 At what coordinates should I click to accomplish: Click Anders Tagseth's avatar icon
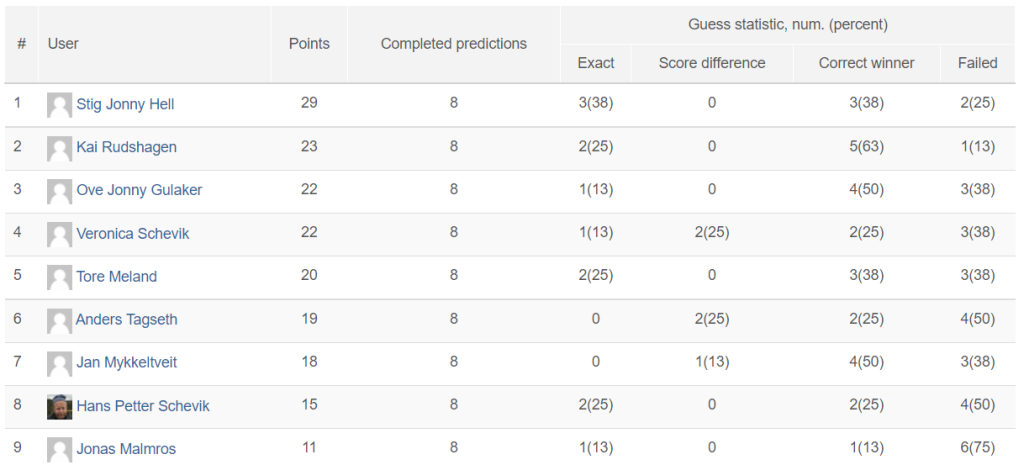[x=59, y=321]
